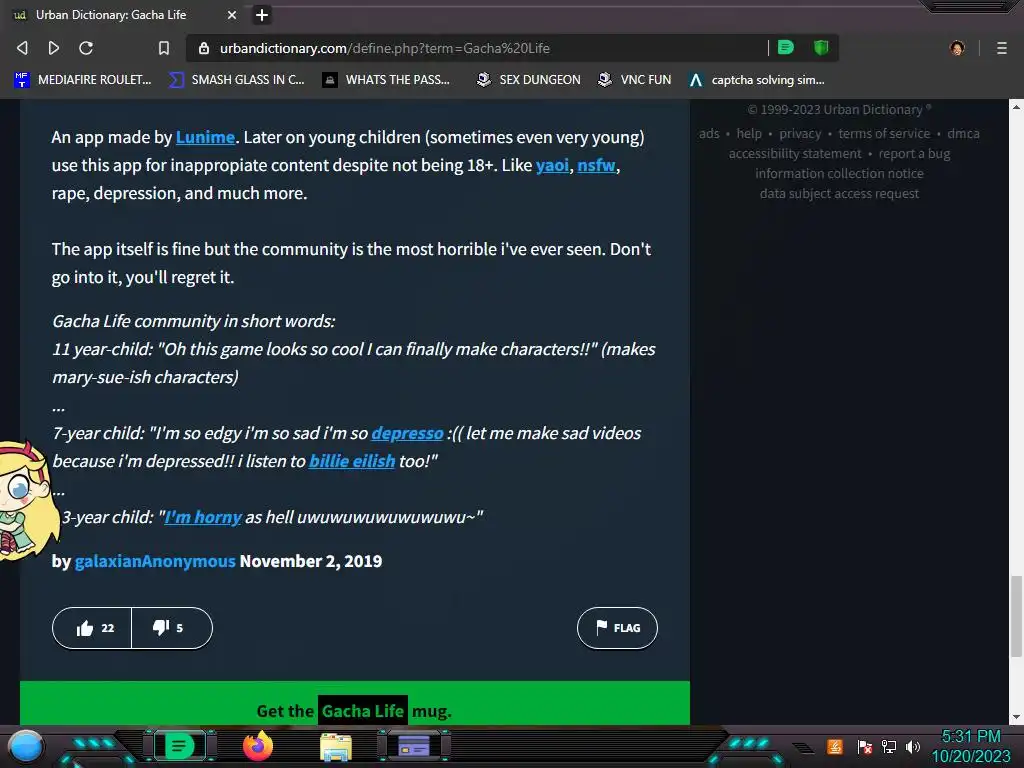Open galaxianAnonymous author profile
This screenshot has width=1024, height=768.
click(x=155, y=561)
